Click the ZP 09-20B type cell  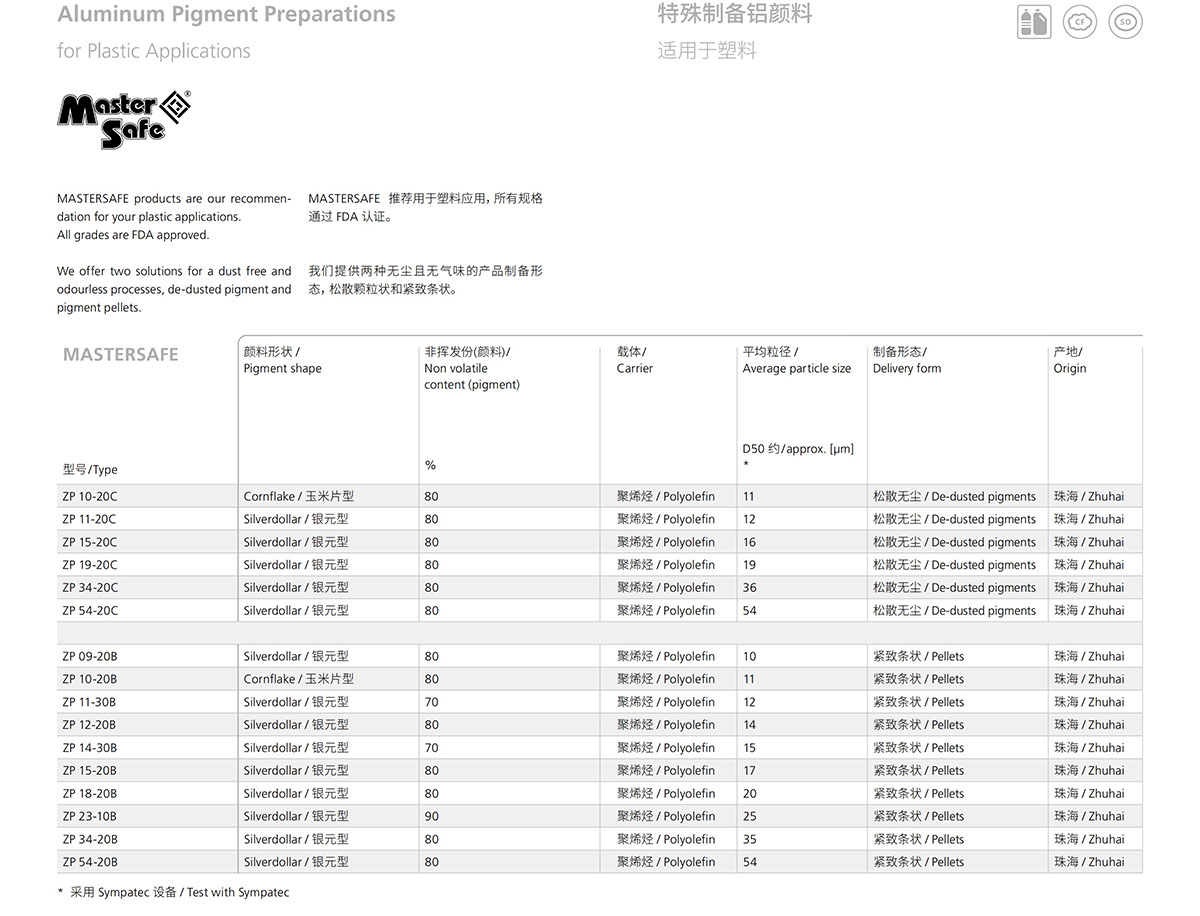click(90, 657)
